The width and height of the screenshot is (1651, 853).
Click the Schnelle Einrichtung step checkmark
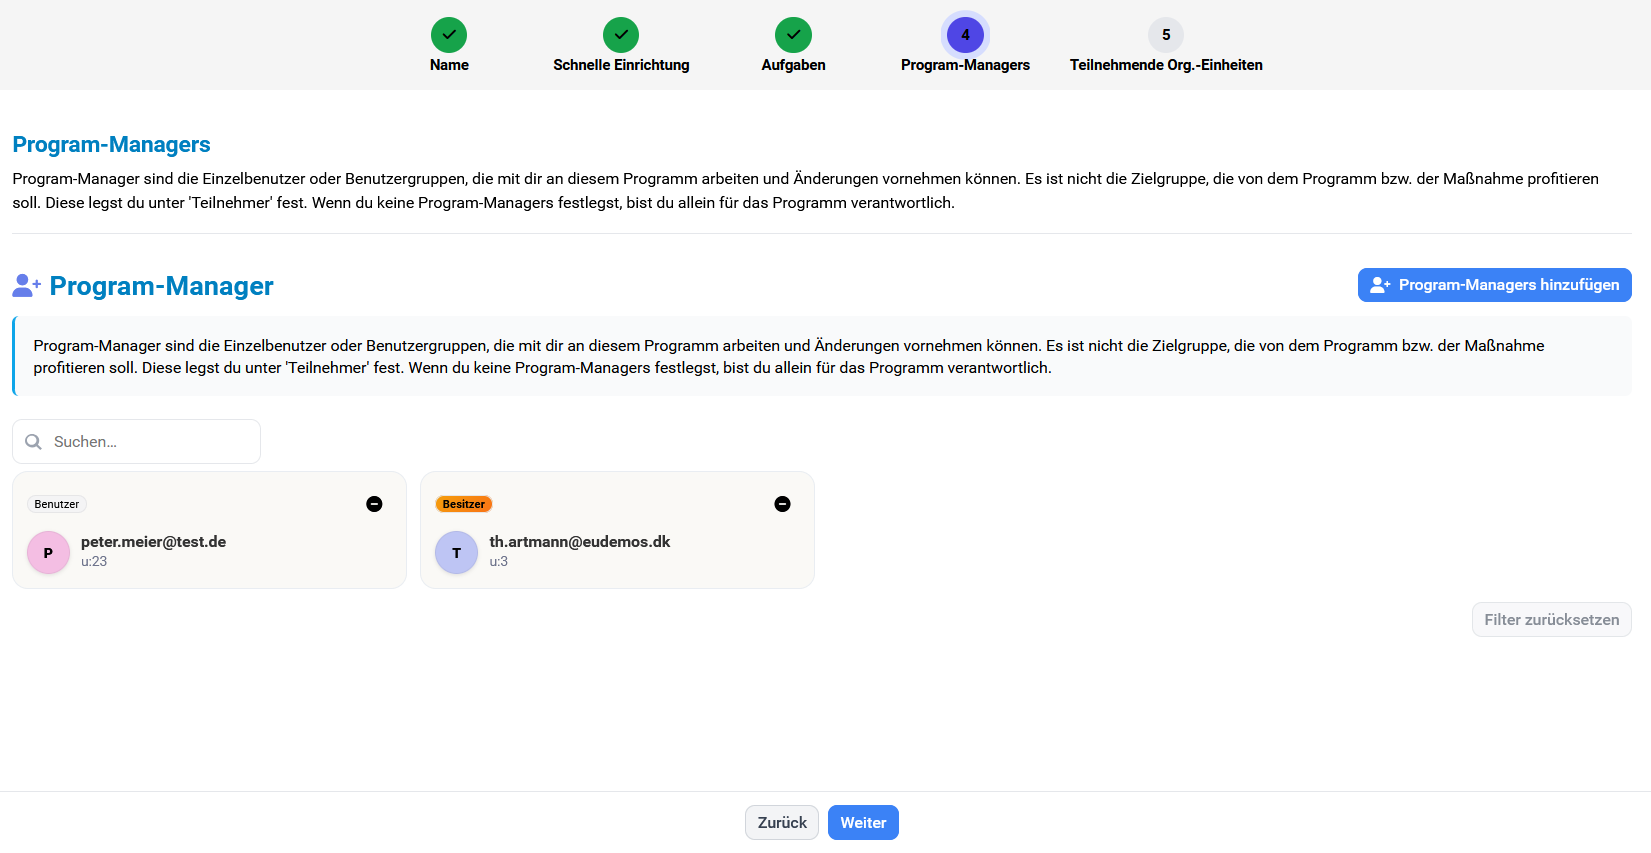point(621,35)
